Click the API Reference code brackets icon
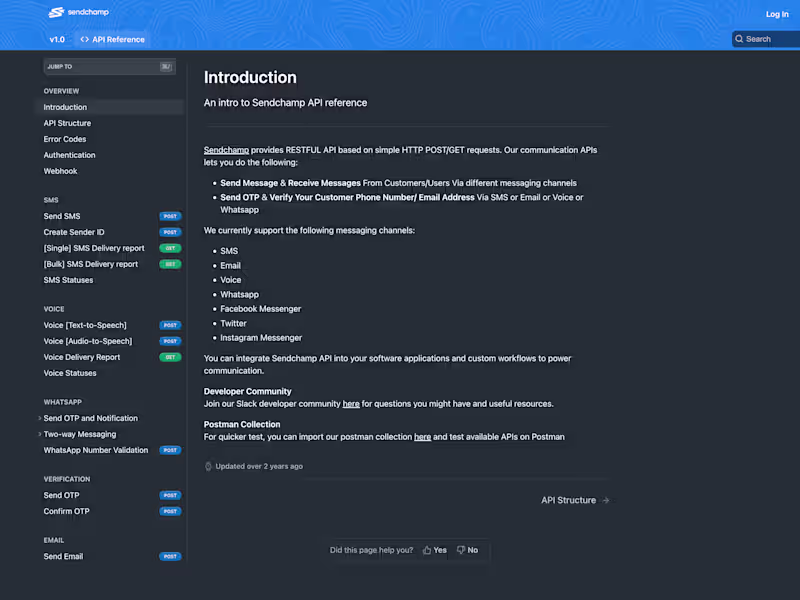The image size is (800, 600). [x=84, y=40]
